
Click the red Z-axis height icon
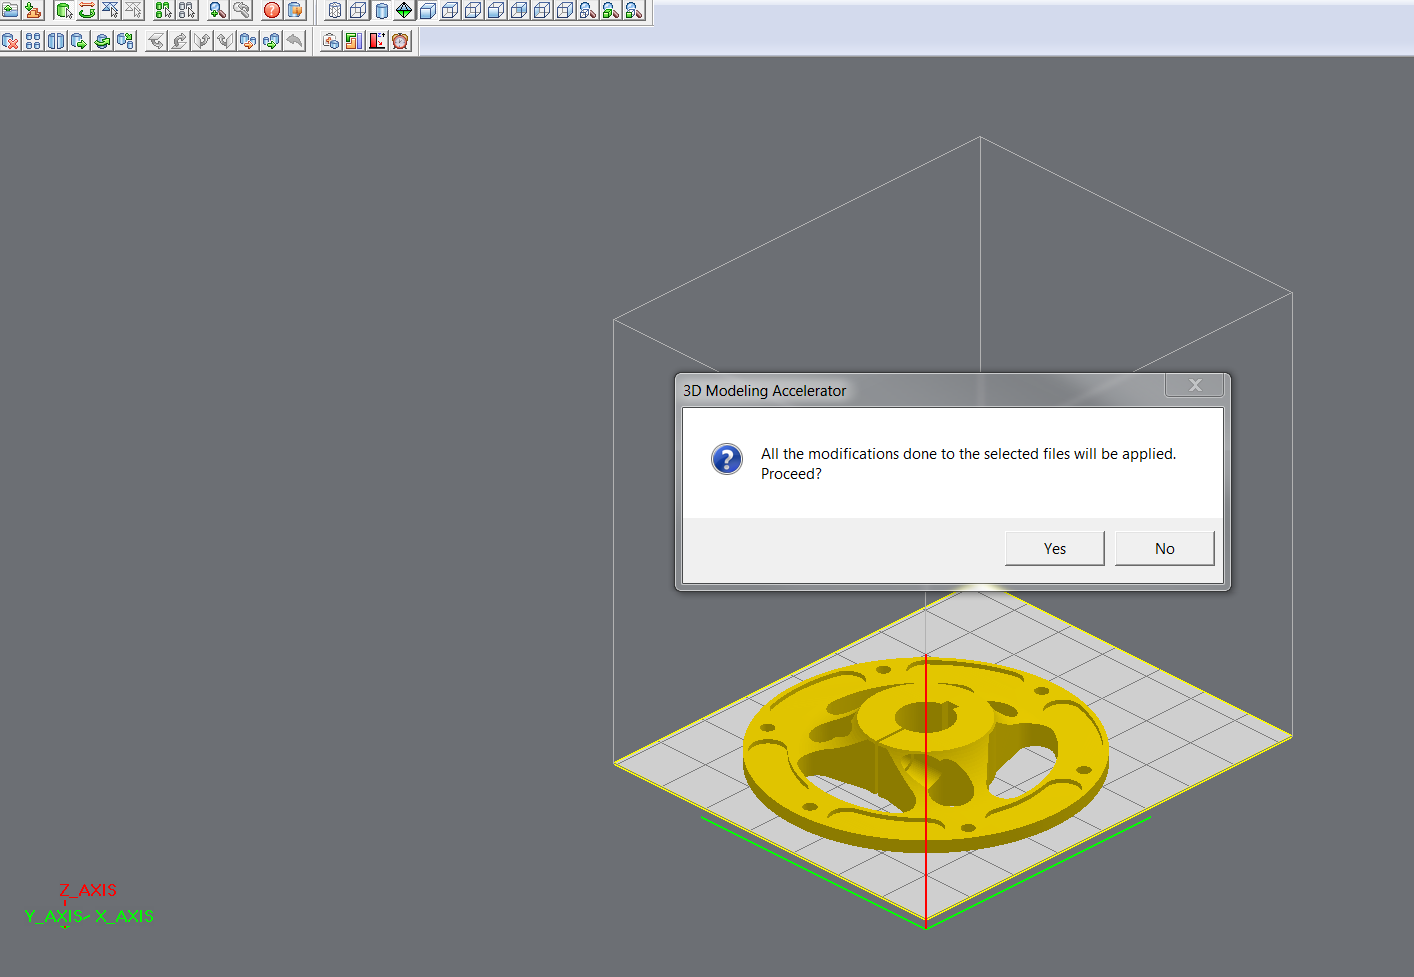[377, 41]
